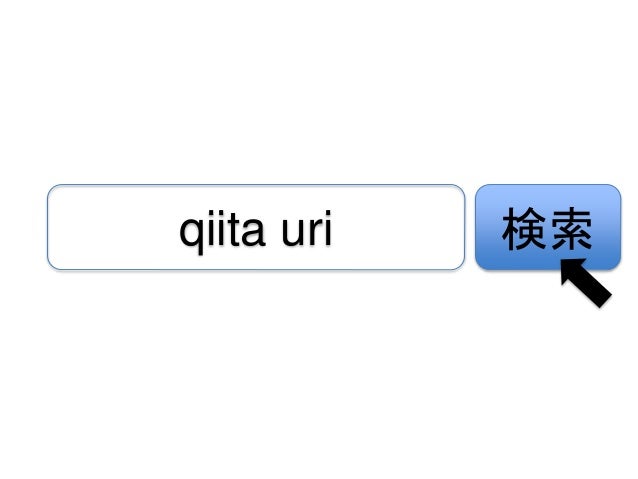Focus the search input containing 'qiita uri'
This screenshot has height=479, width=638.
click(x=256, y=227)
